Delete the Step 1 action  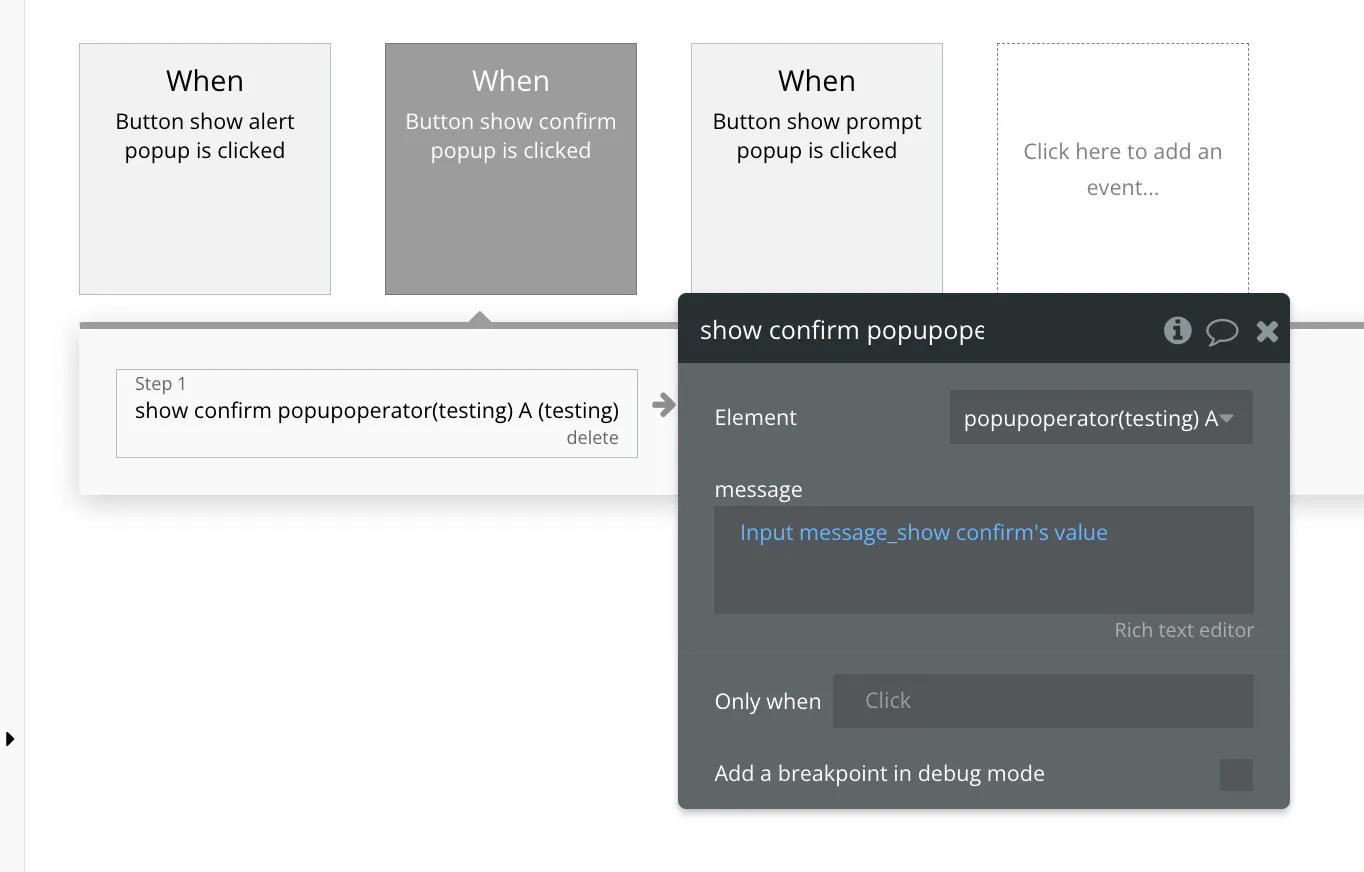click(592, 438)
